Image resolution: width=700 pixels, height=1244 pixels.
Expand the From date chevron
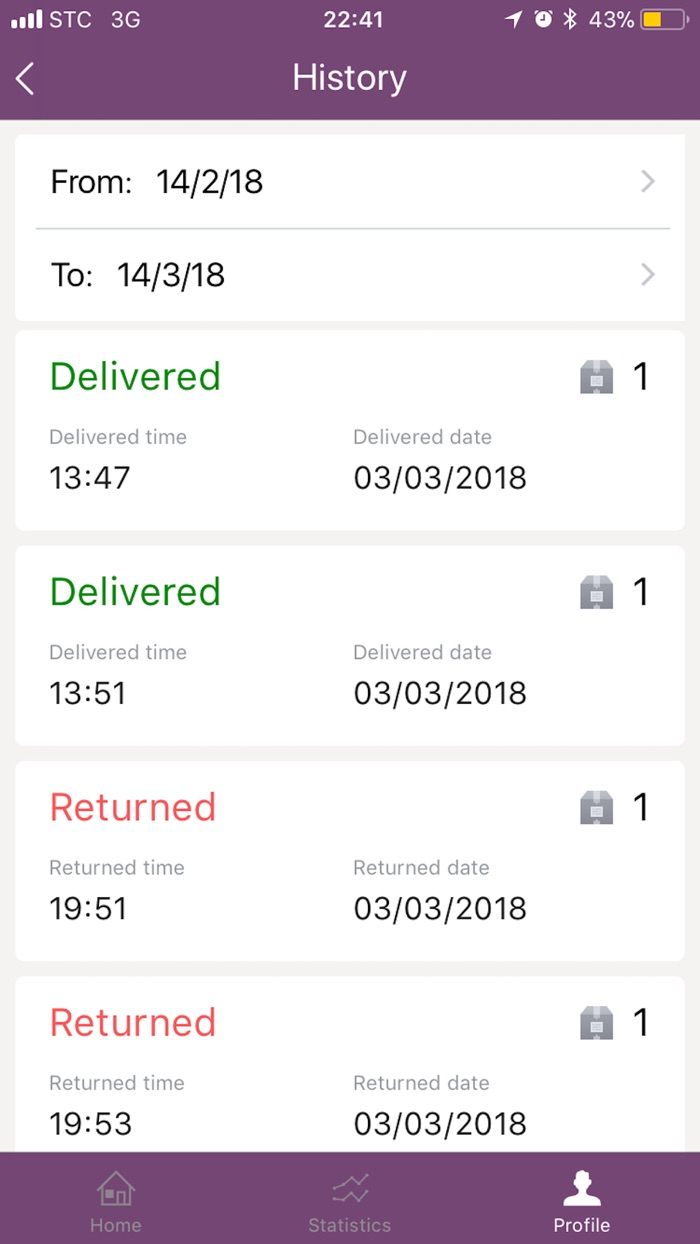tap(648, 181)
